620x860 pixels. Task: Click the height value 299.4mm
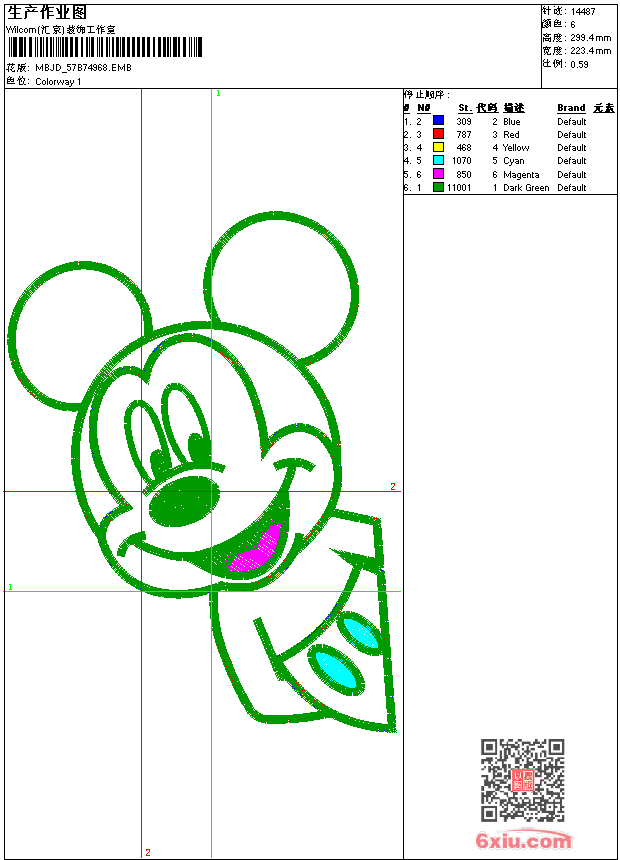click(x=590, y=37)
